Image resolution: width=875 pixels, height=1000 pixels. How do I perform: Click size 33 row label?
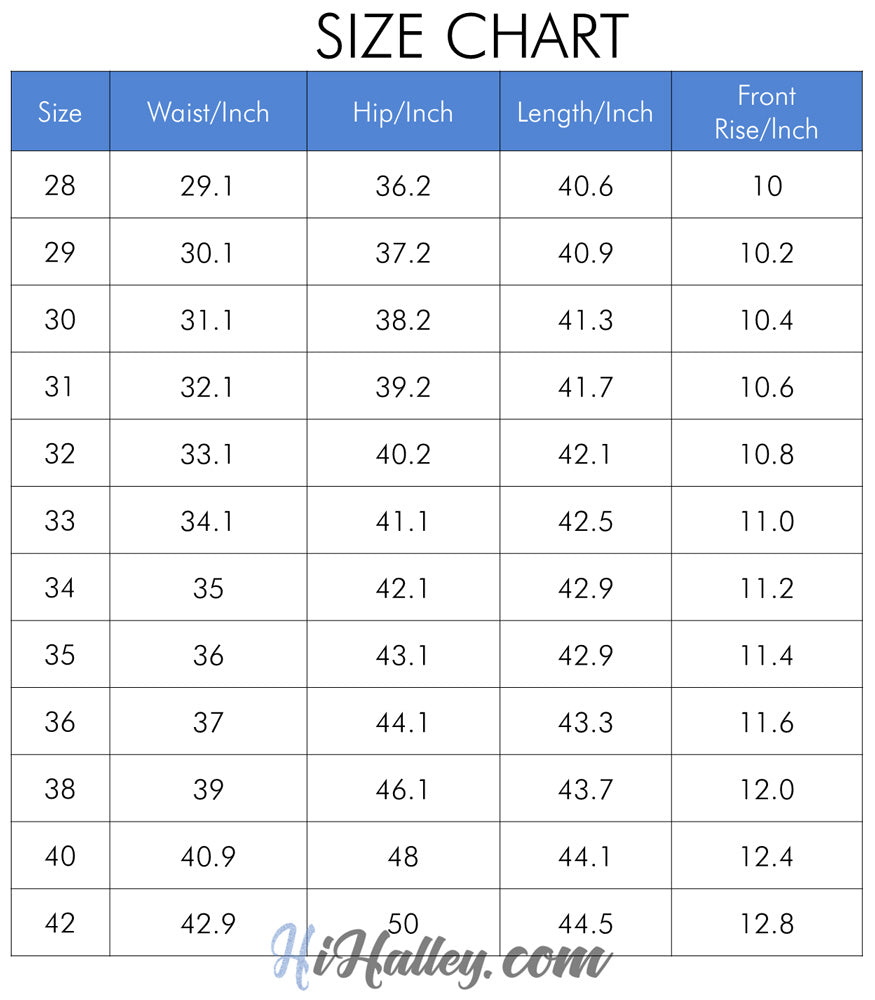pyautogui.click(x=60, y=521)
